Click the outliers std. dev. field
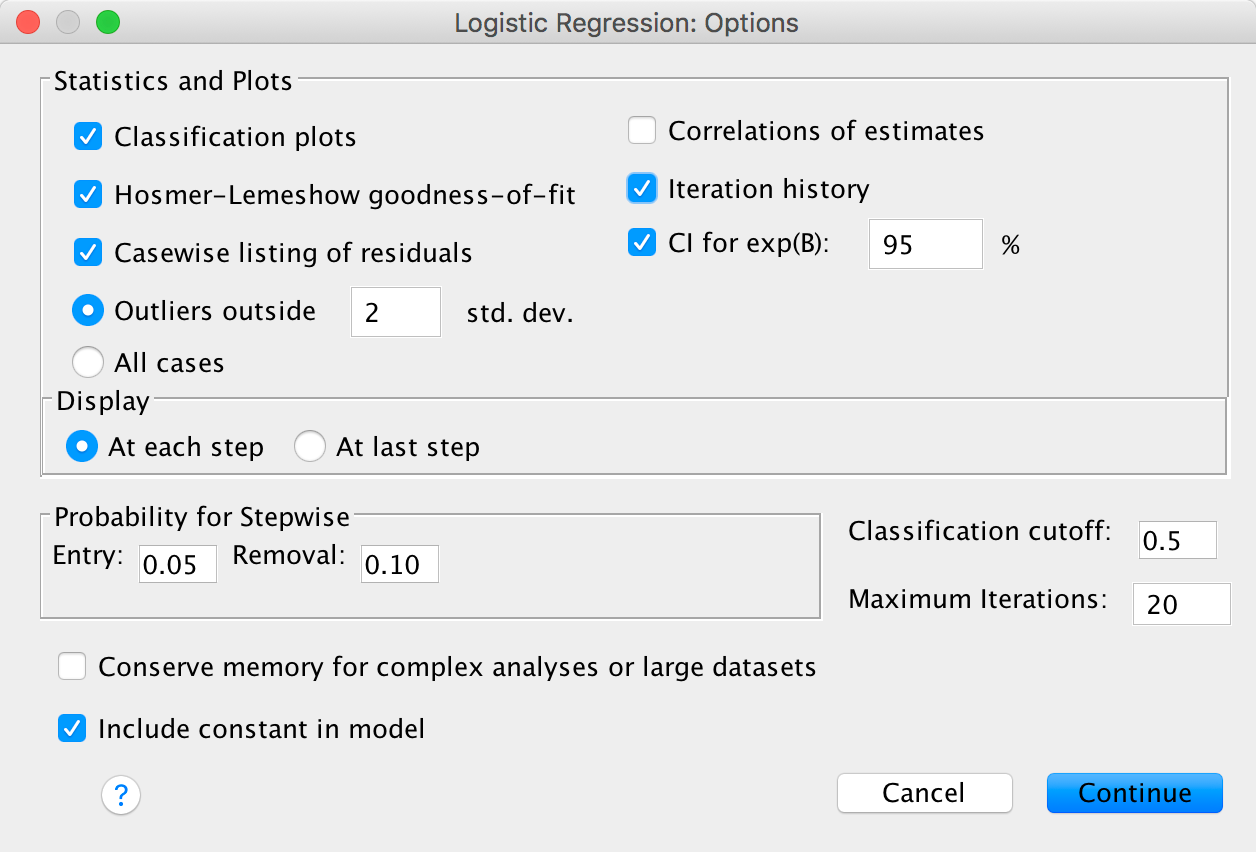 click(395, 313)
